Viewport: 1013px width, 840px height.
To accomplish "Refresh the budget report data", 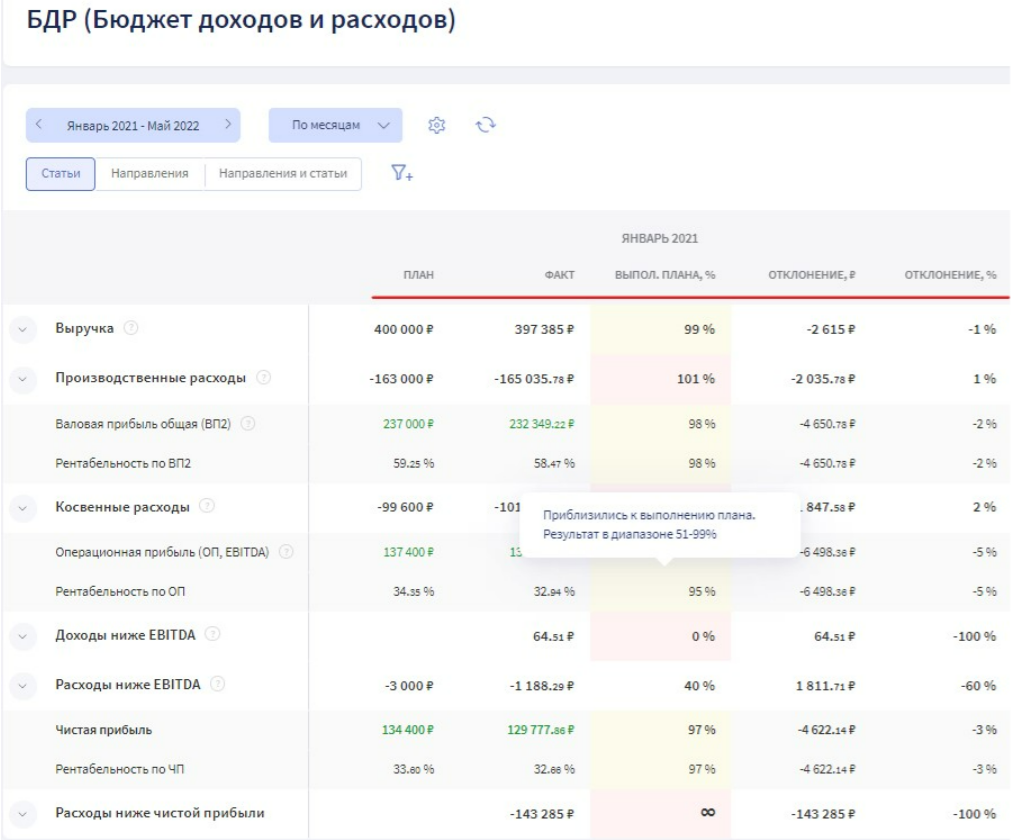I will 486,125.
